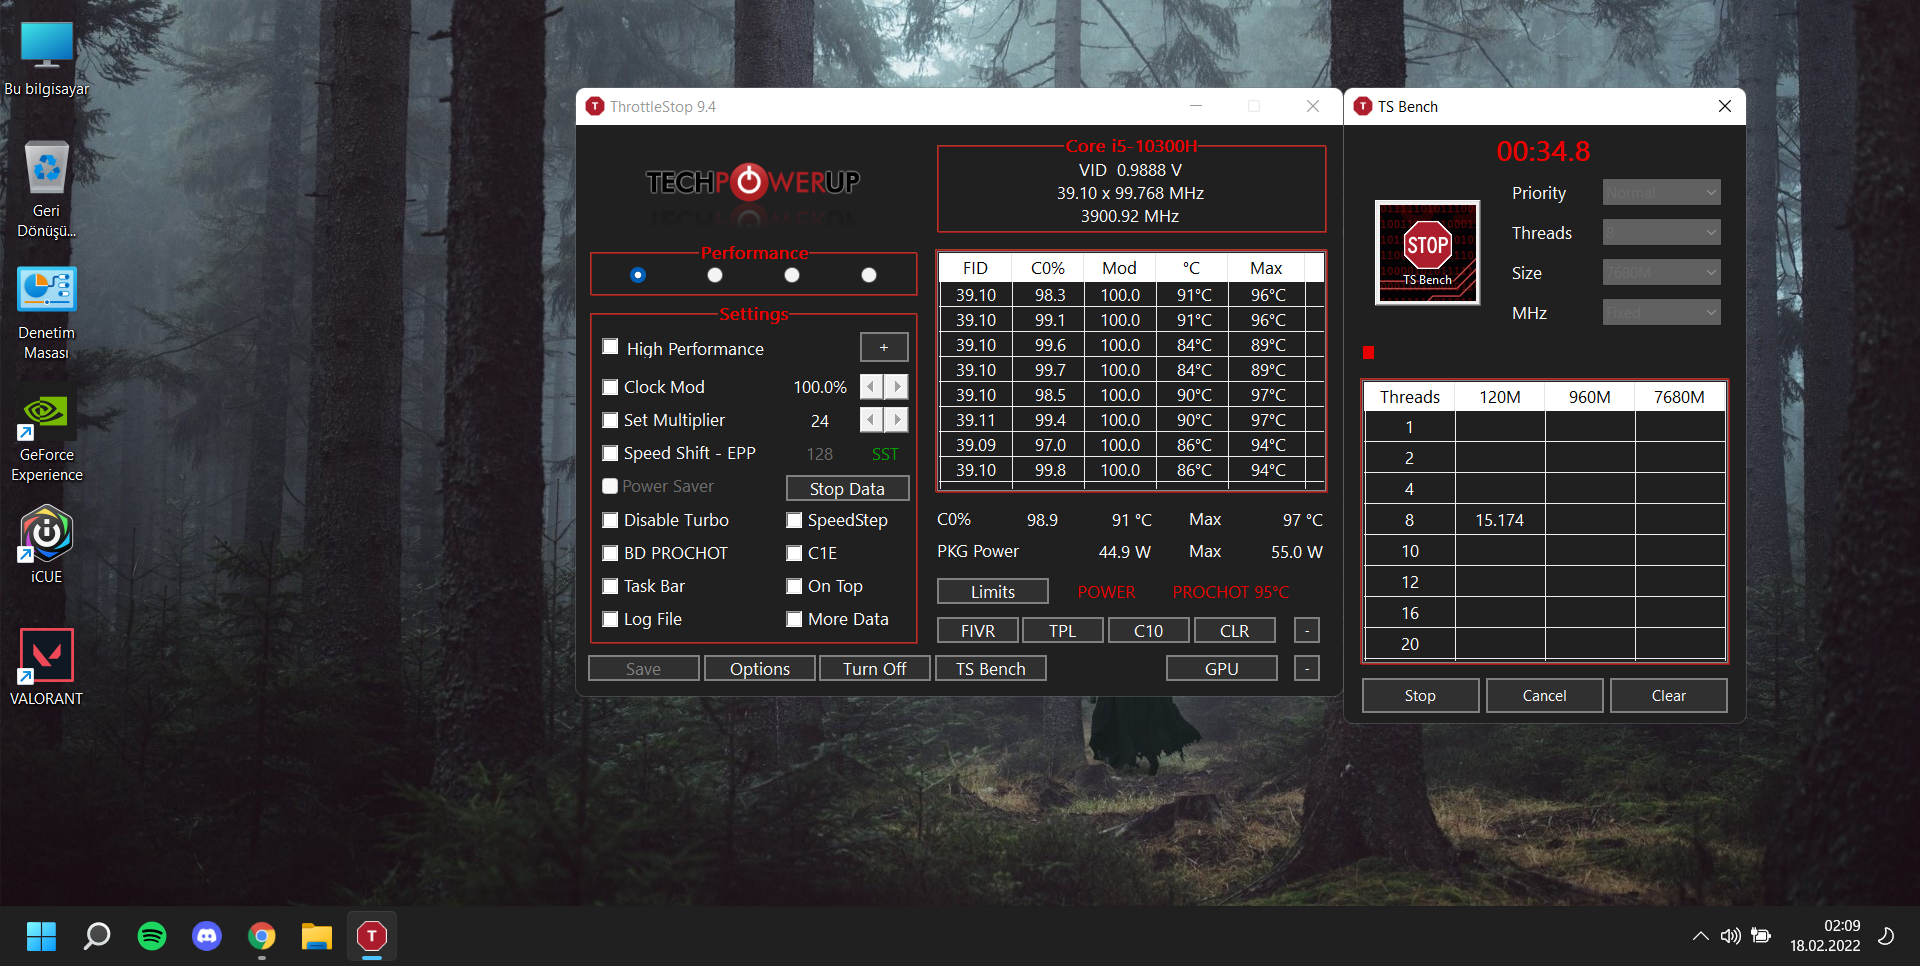Open Bu bilgisayar desktop icon

(x=46, y=60)
